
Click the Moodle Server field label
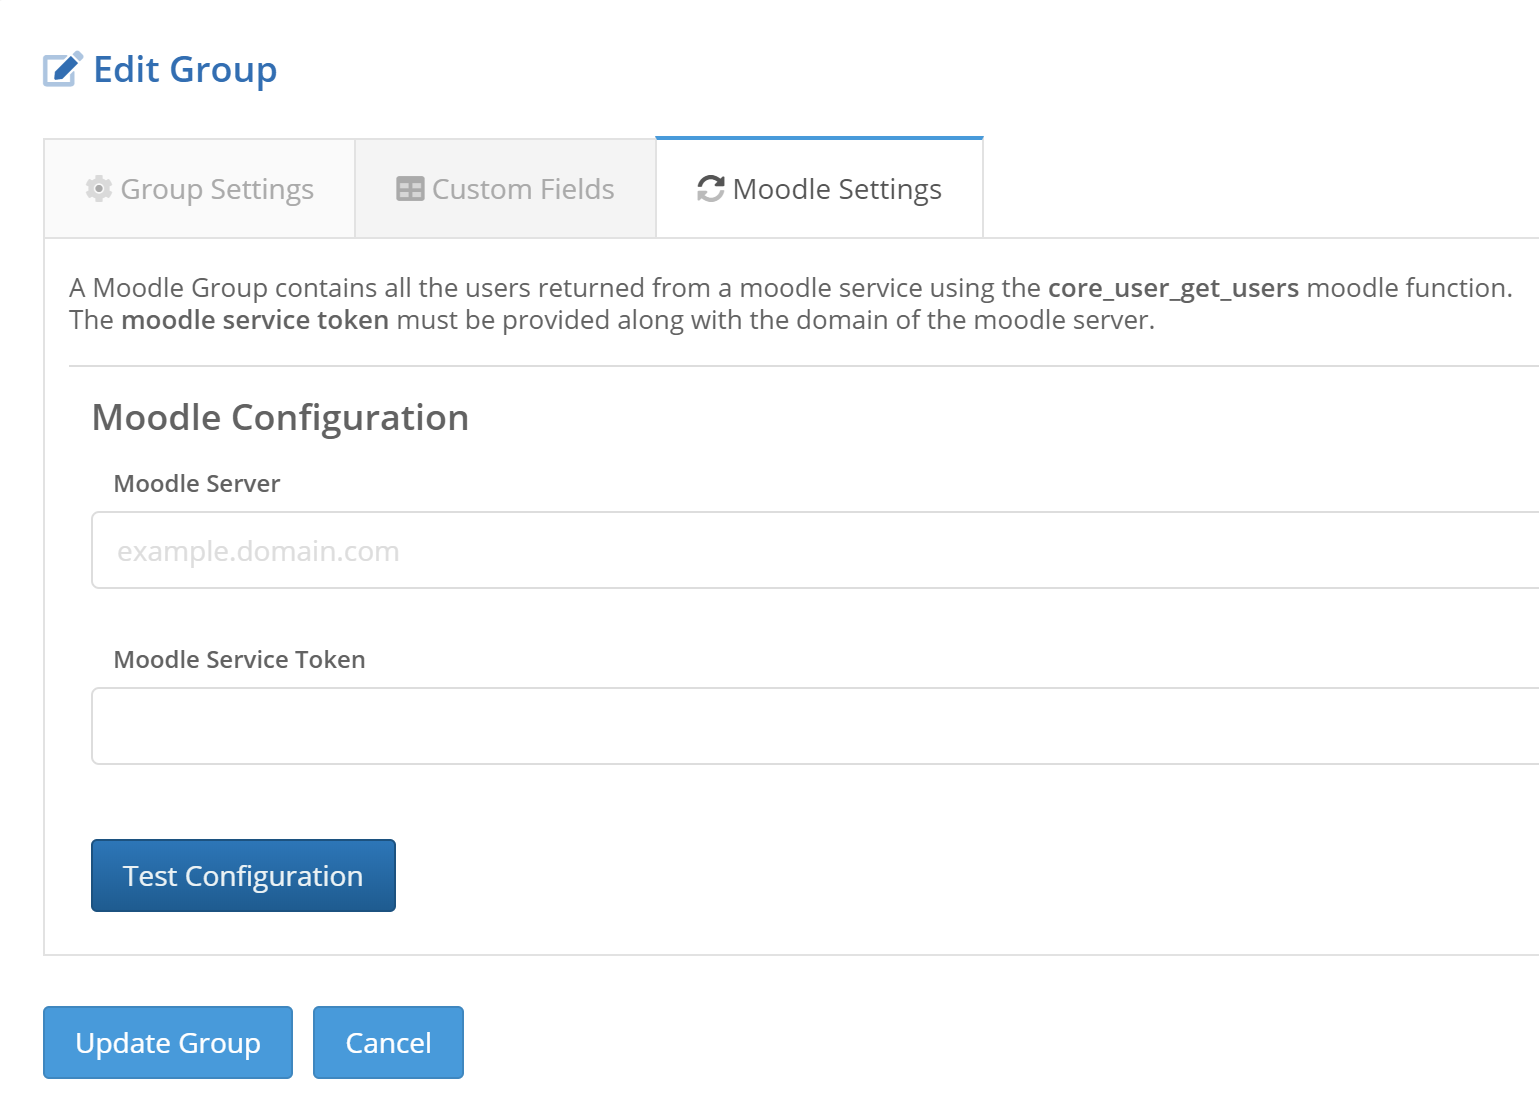pos(197,484)
